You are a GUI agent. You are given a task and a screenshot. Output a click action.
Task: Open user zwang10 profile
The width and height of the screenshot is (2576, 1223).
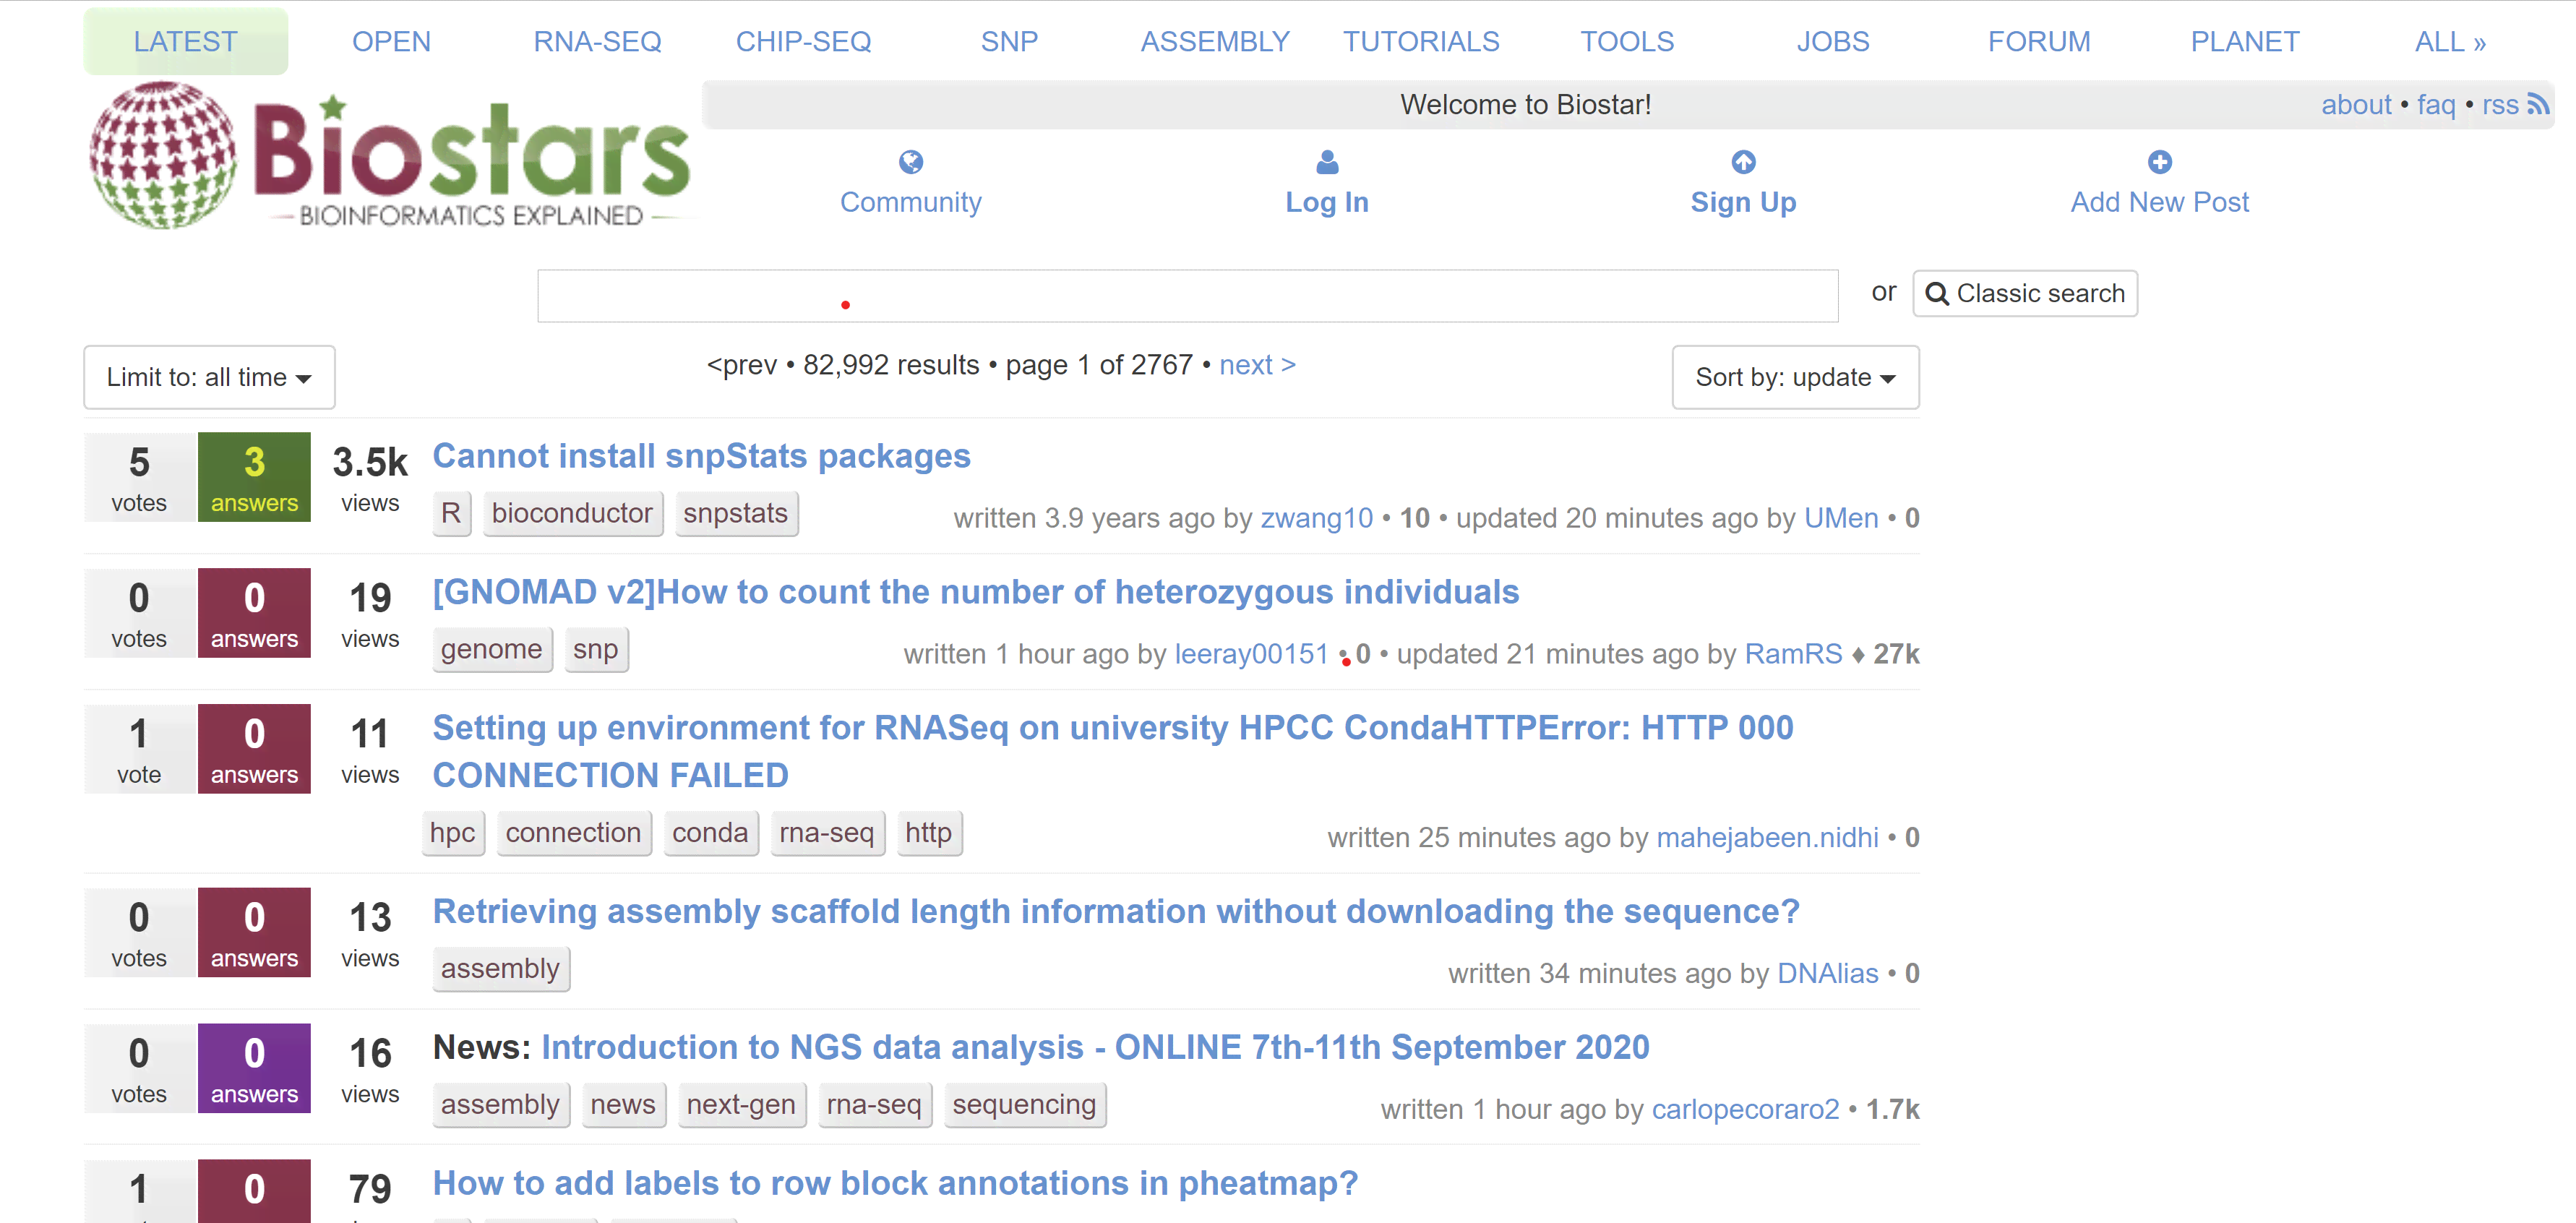point(1316,518)
